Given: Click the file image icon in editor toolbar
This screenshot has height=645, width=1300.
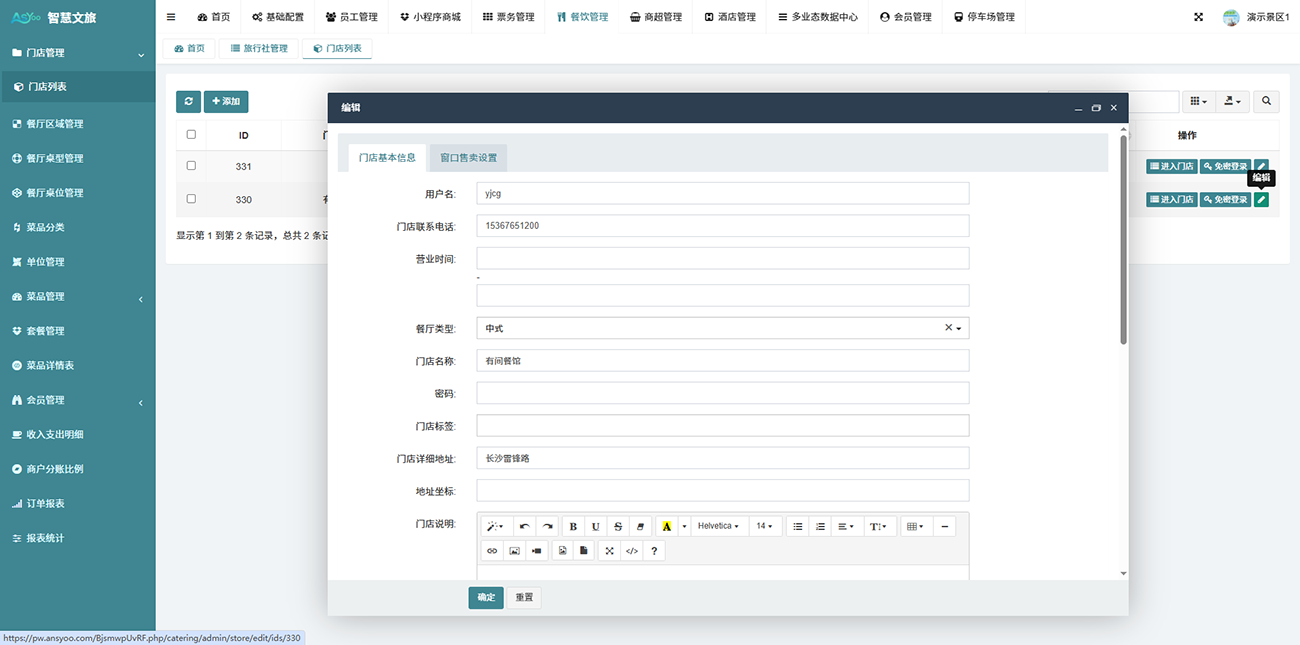Looking at the screenshot, I should click(x=562, y=550).
